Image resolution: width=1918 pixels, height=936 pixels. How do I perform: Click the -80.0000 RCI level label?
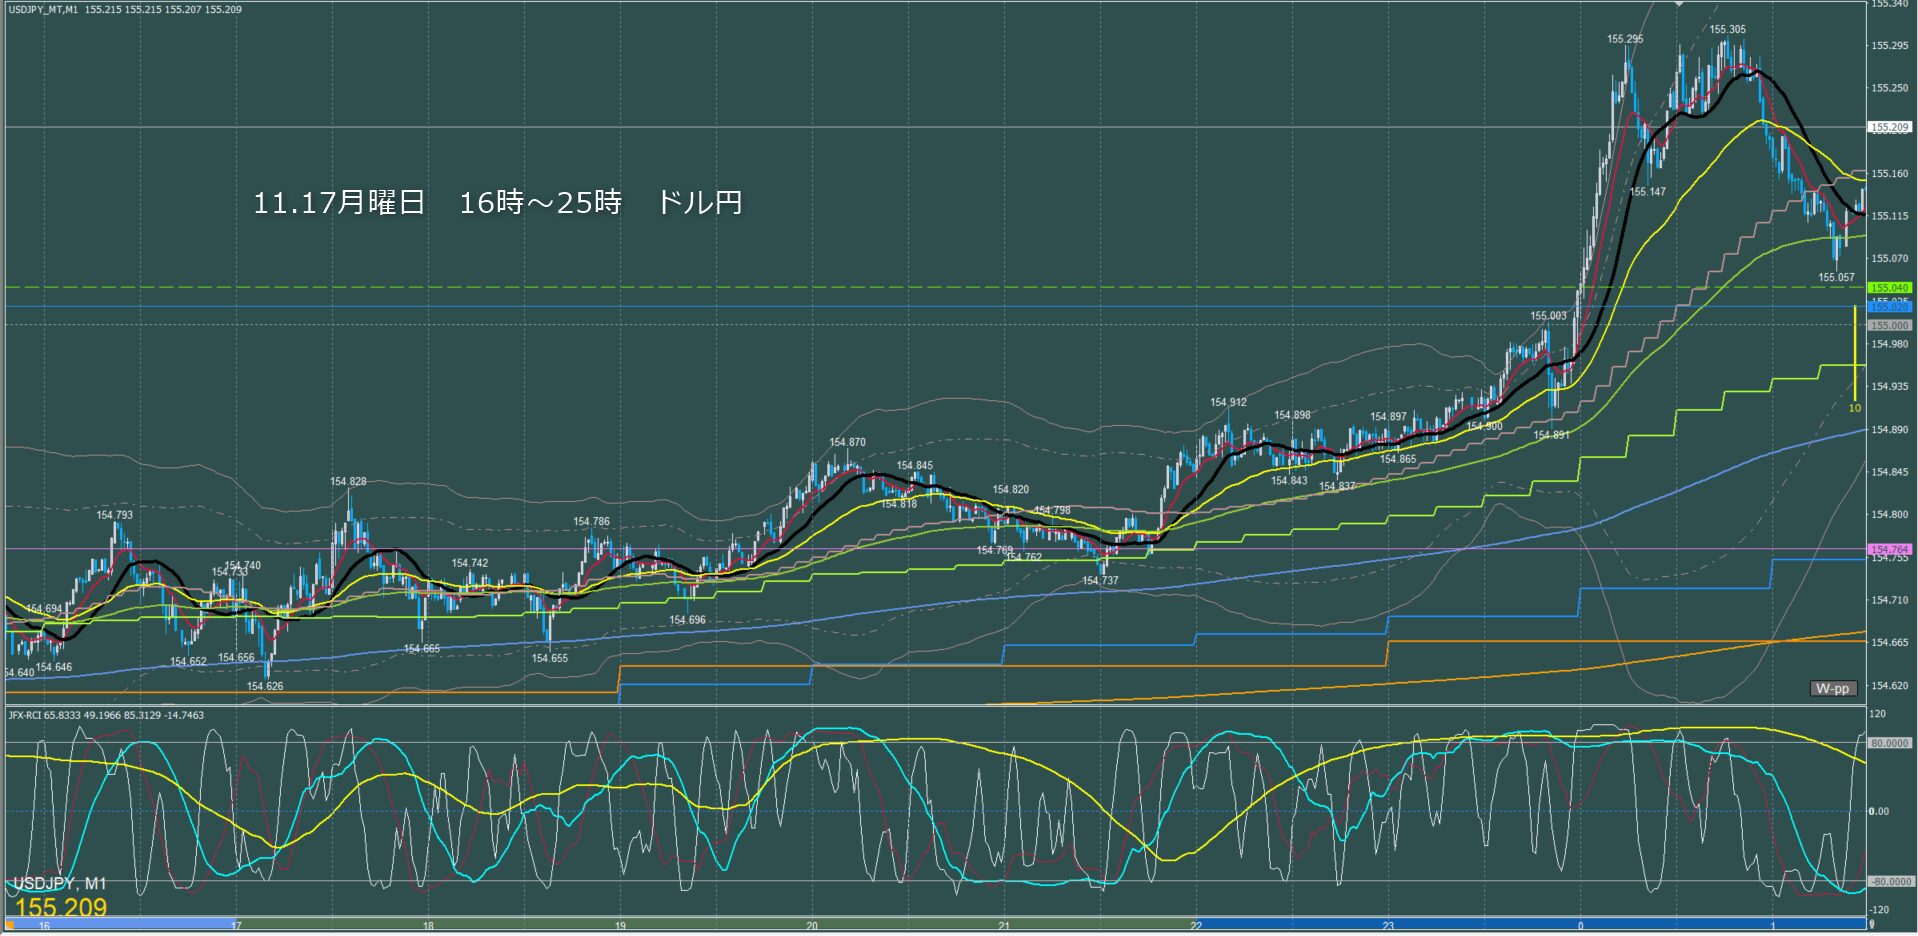(x=1889, y=882)
